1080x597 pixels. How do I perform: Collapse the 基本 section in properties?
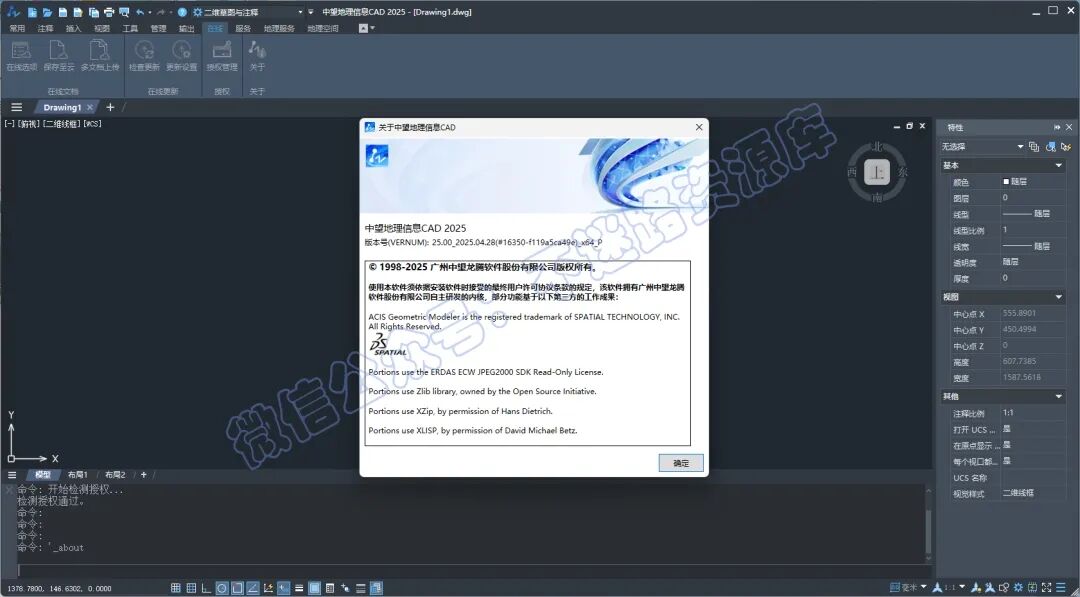point(1059,165)
